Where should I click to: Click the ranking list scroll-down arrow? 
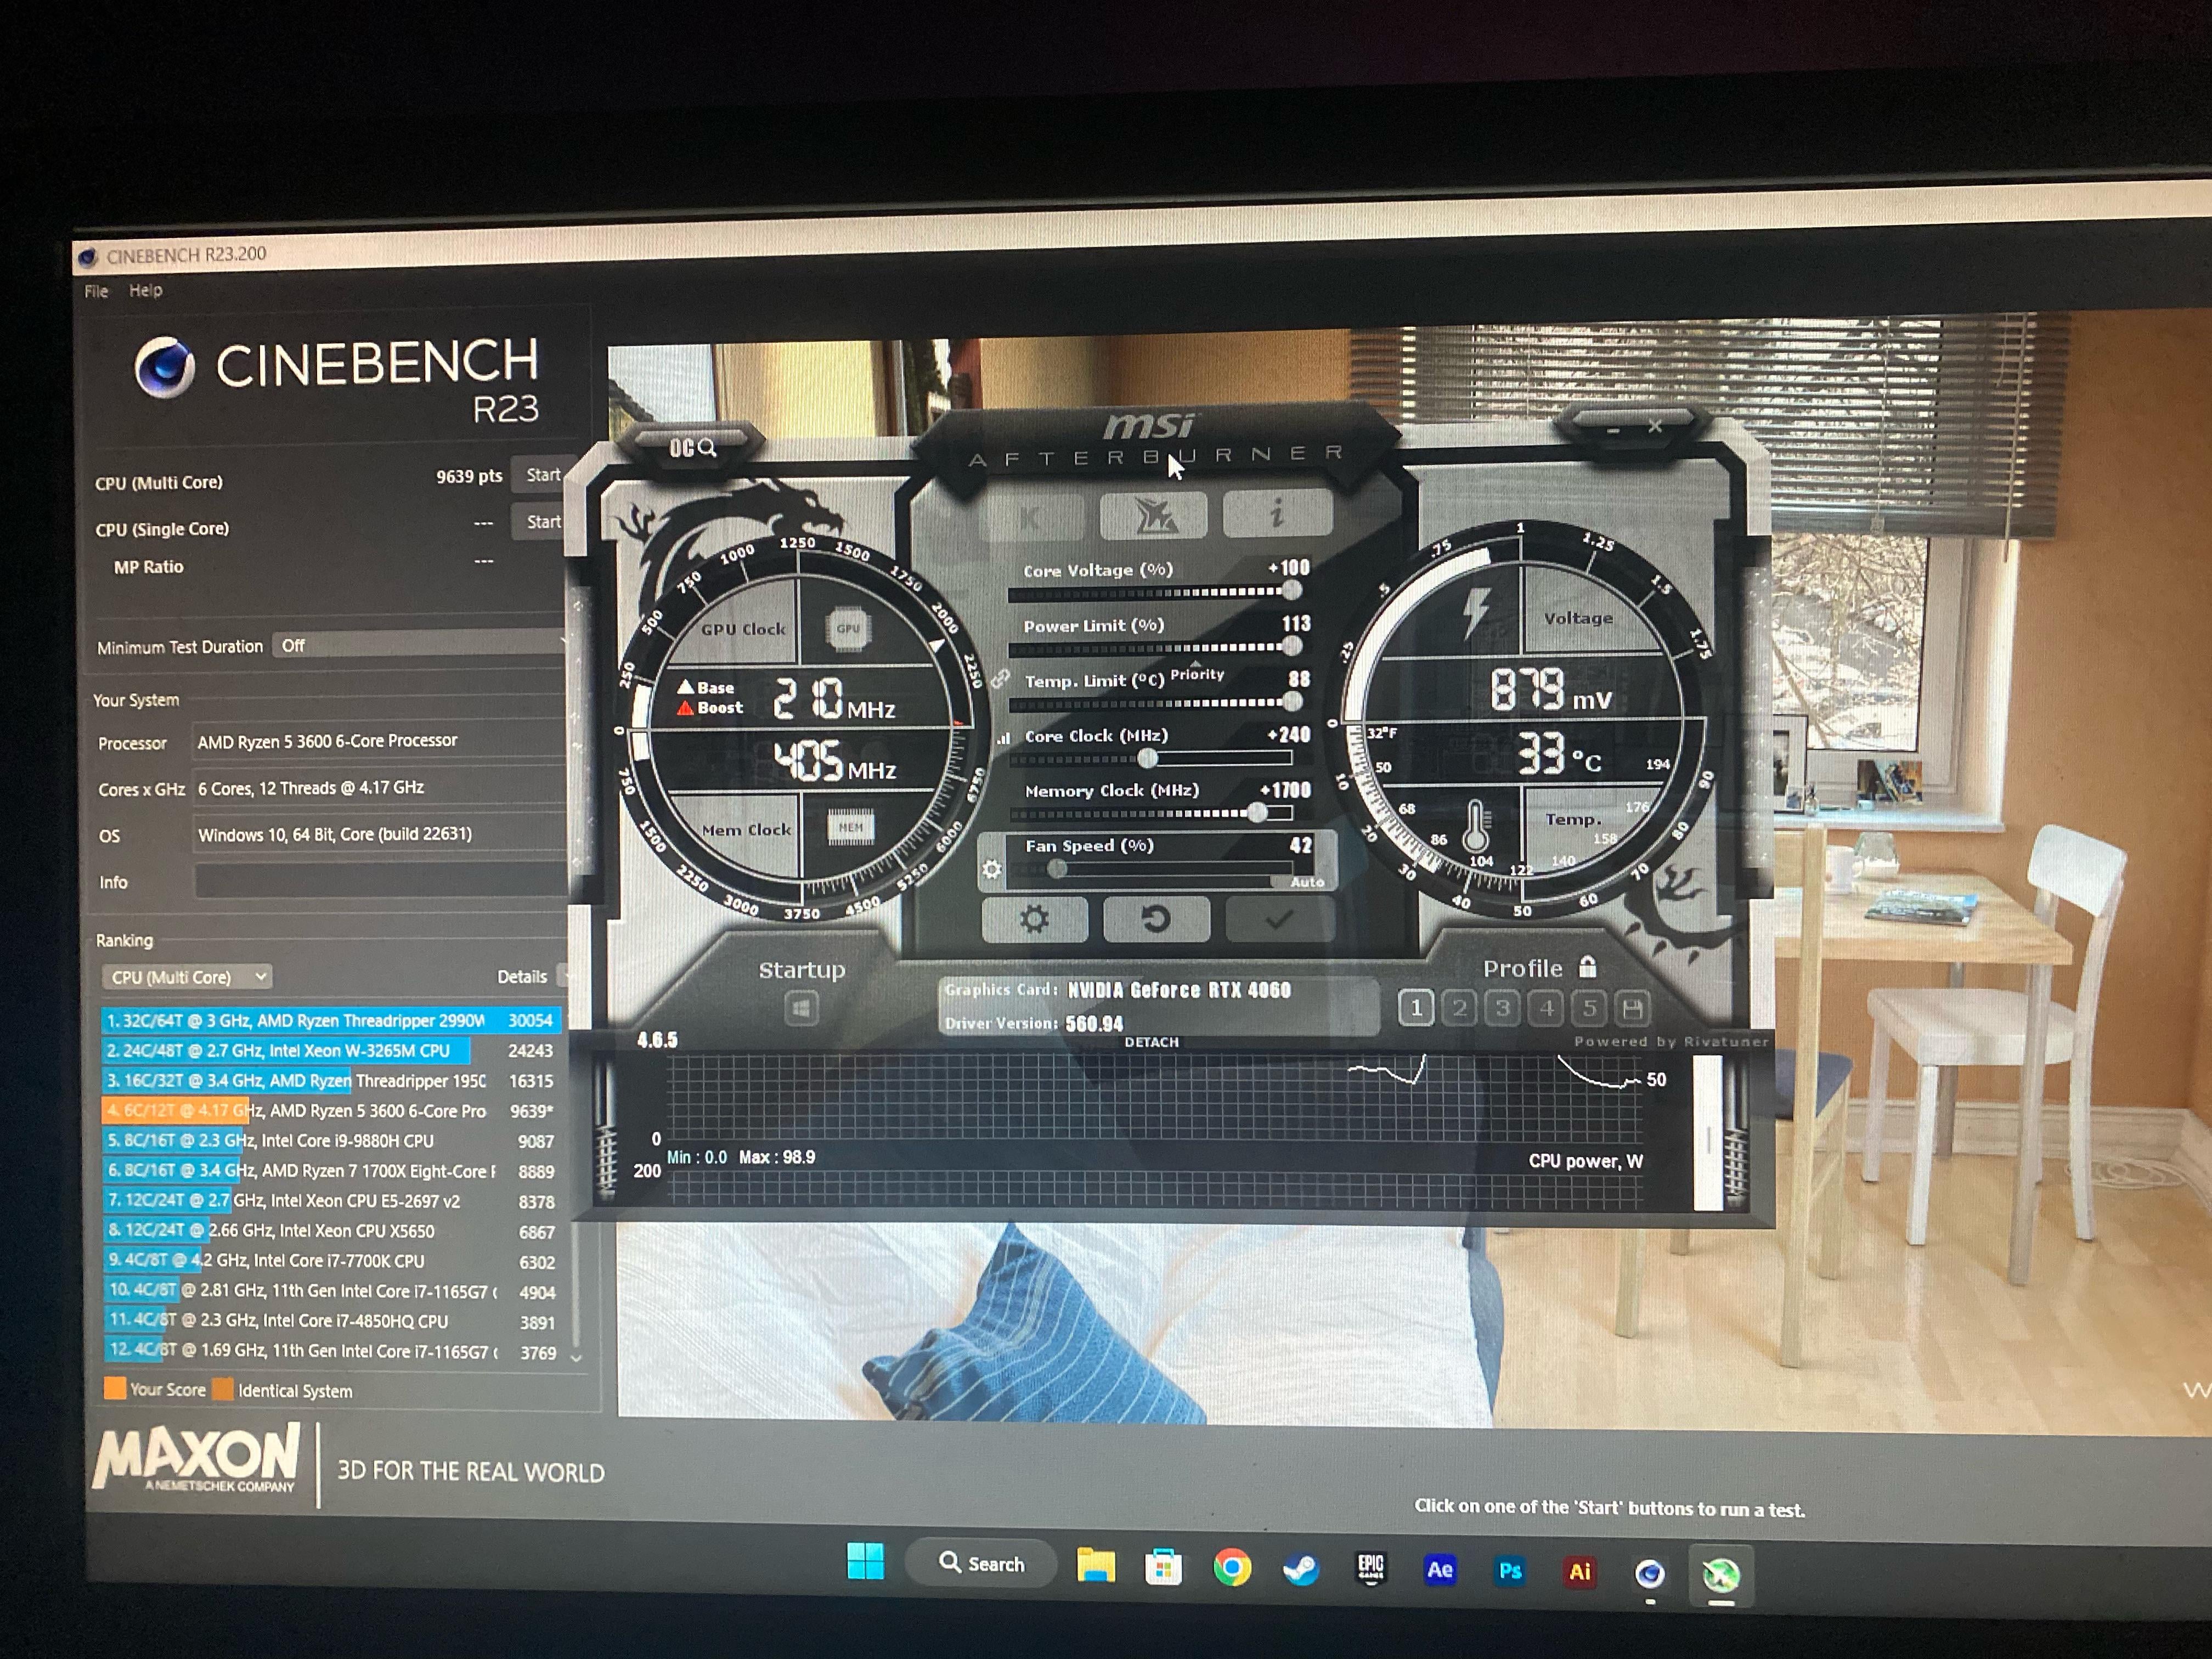coord(576,1357)
